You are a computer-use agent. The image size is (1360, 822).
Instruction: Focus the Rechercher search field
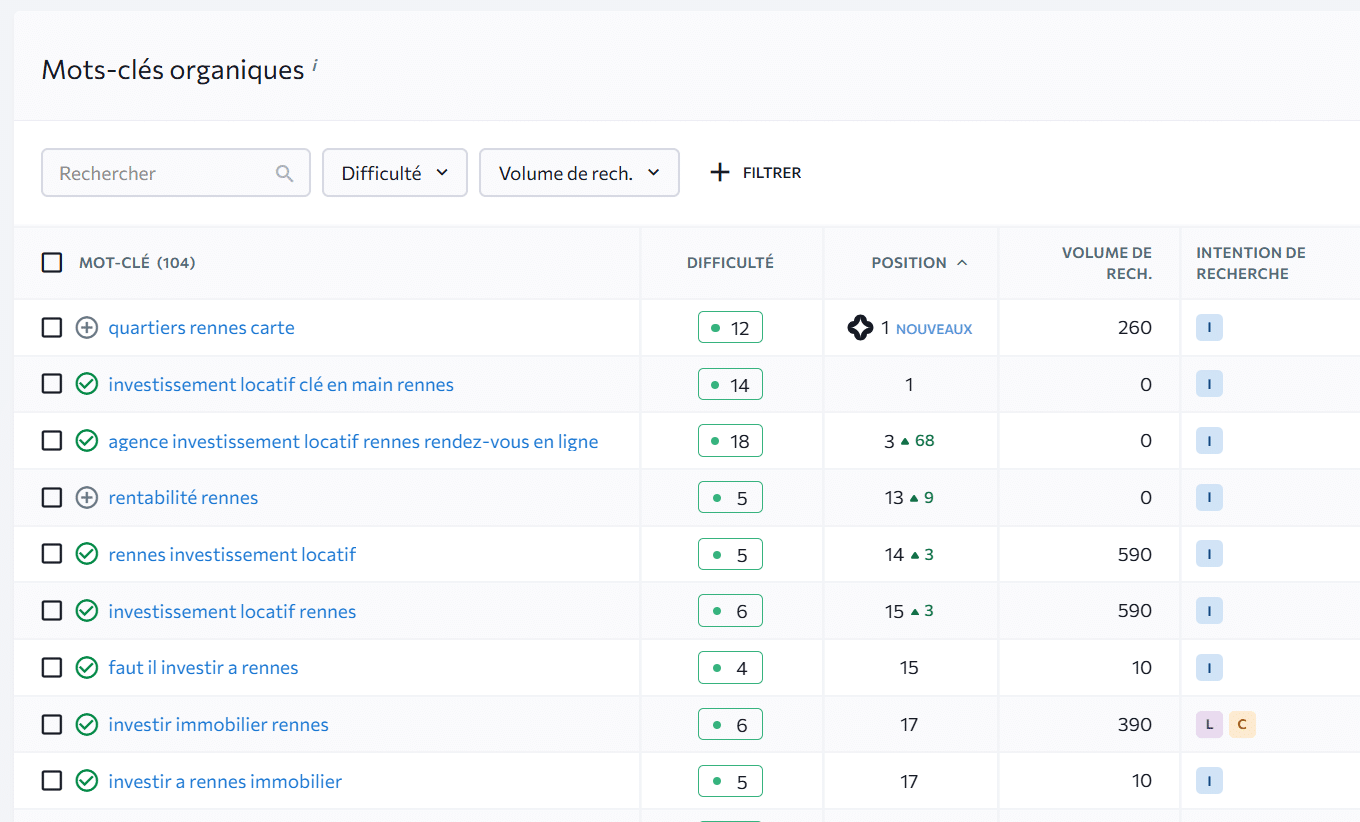160,173
